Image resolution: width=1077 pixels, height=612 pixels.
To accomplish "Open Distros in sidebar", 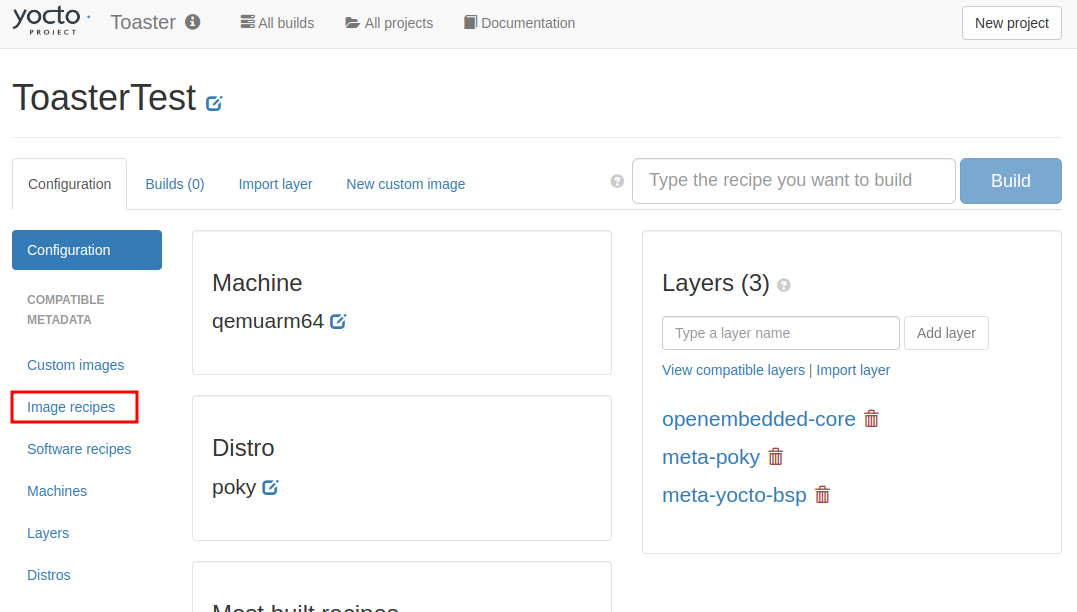I will coord(49,575).
